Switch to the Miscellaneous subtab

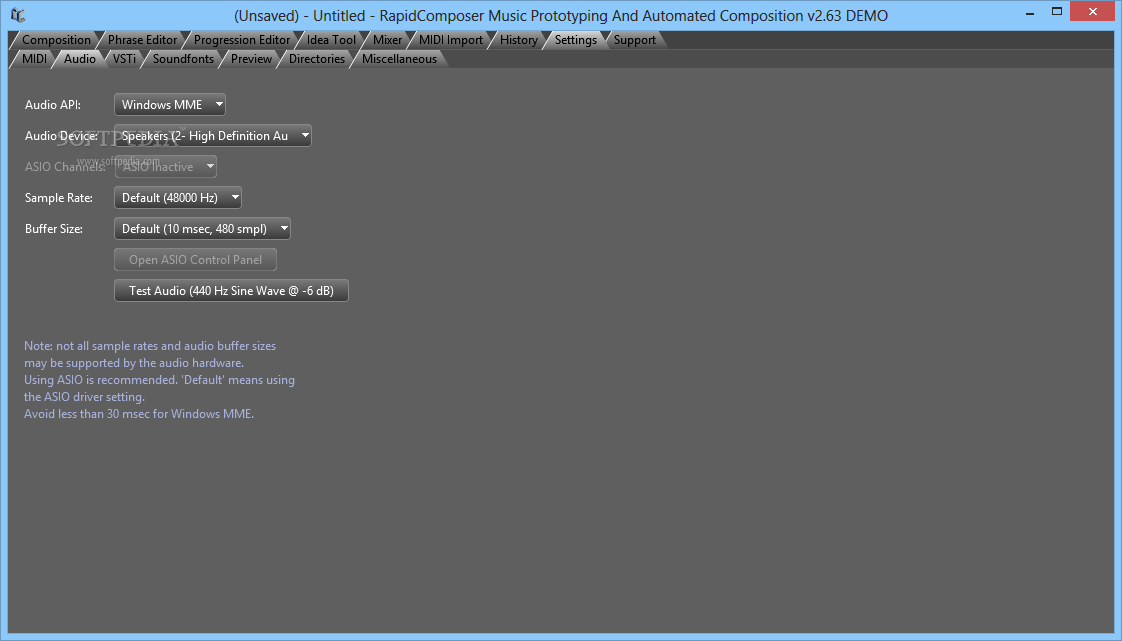coord(399,59)
